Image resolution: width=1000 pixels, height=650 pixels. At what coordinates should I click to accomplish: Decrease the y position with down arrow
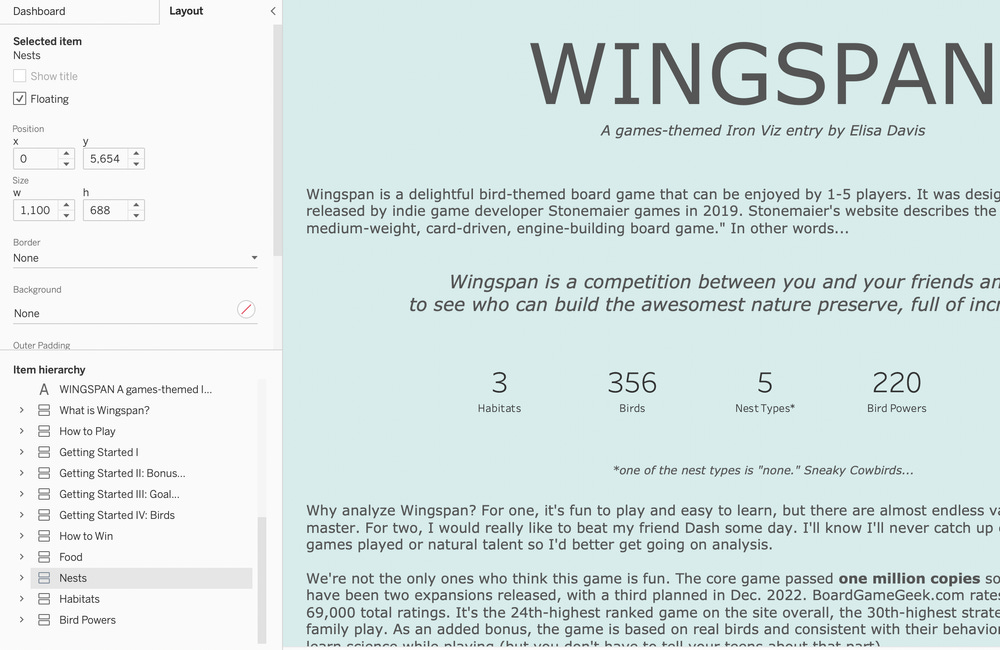click(x=136, y=164)
